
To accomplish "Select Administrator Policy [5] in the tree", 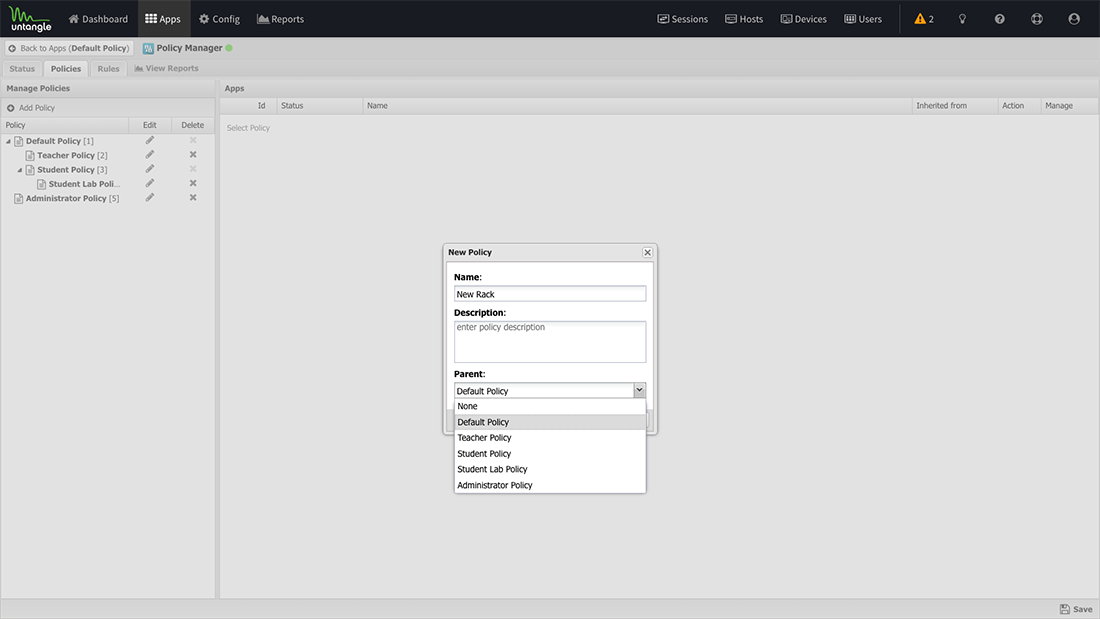I will (72, 199).
